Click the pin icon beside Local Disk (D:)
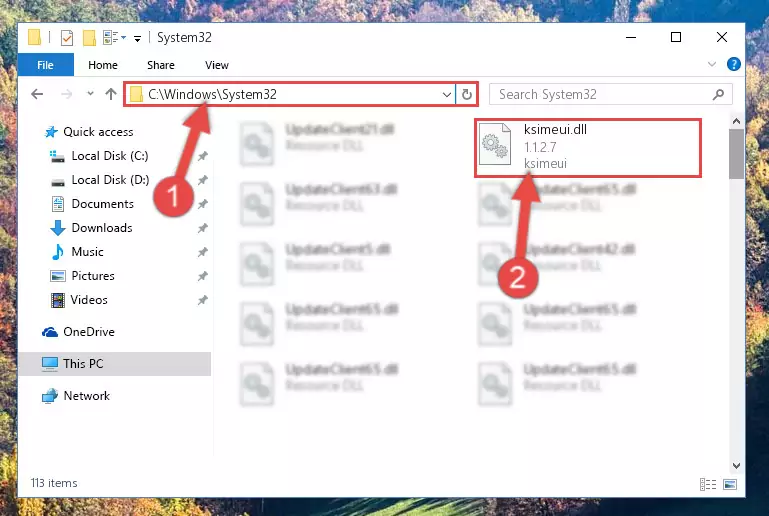 (203, 180)
